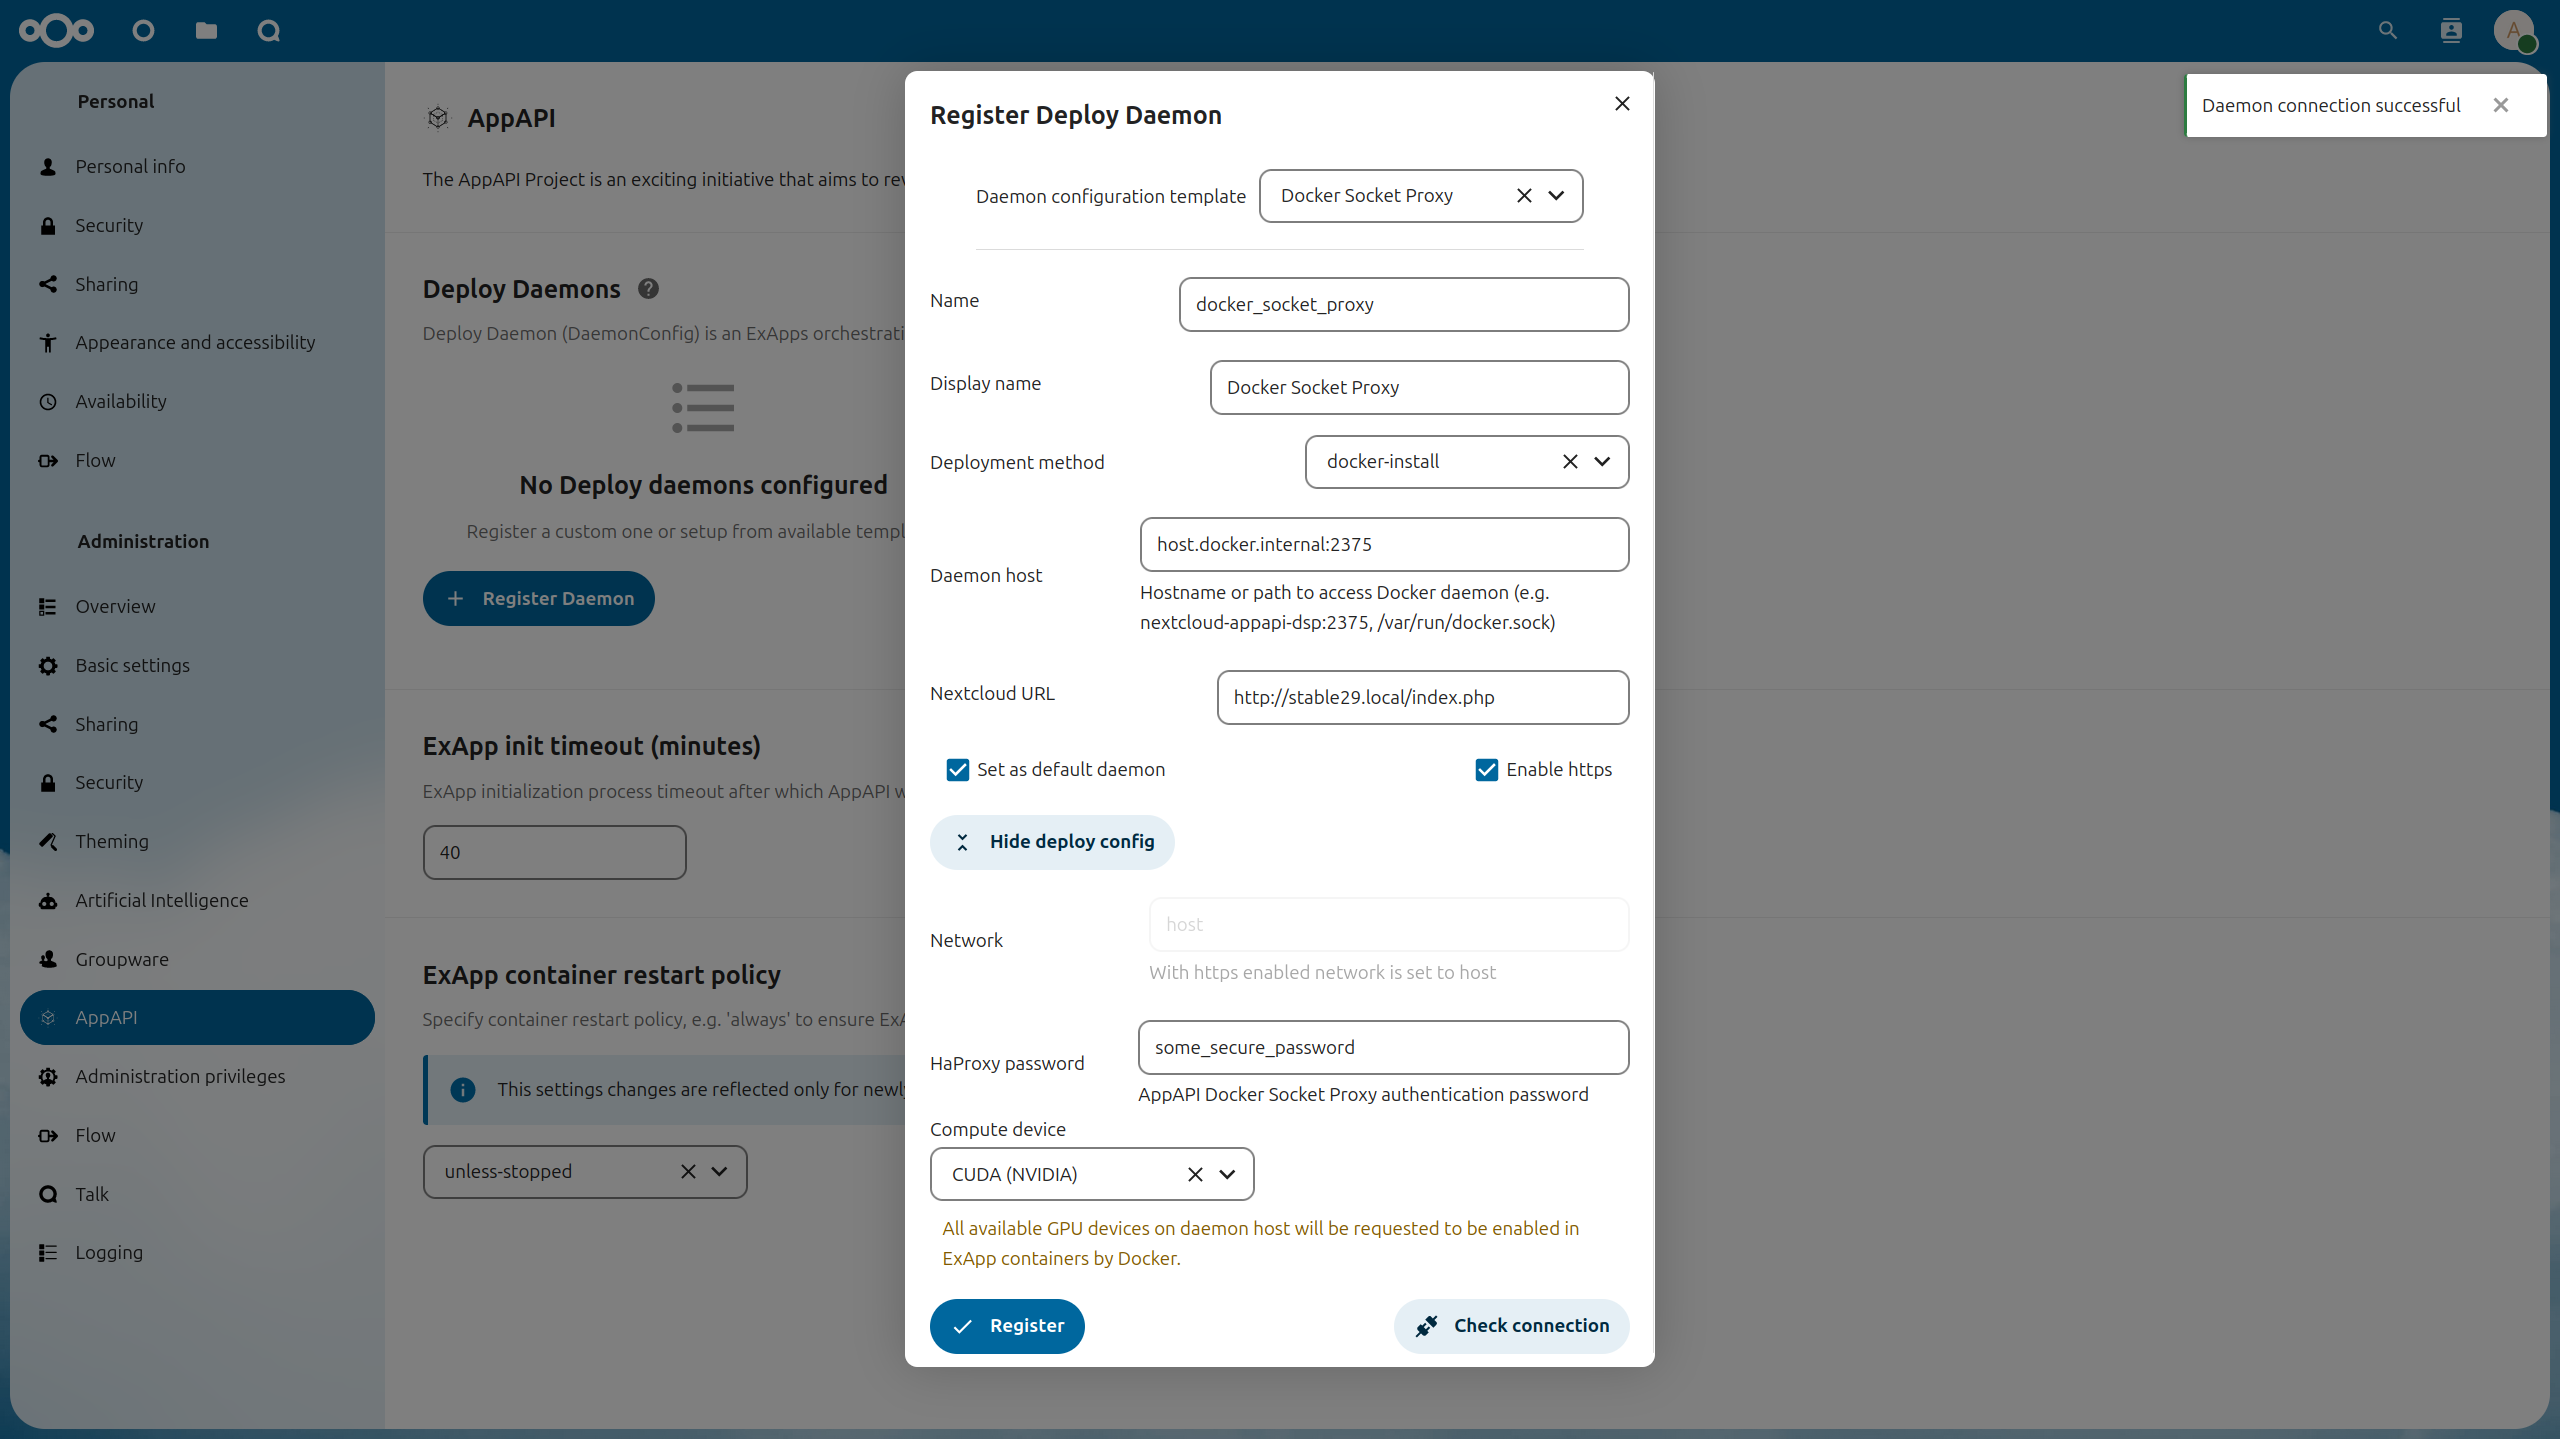This screenshot has height=1439, width=2560.
Task: Expand the Deployment method docker-install dropdown
Action: 1600,461
